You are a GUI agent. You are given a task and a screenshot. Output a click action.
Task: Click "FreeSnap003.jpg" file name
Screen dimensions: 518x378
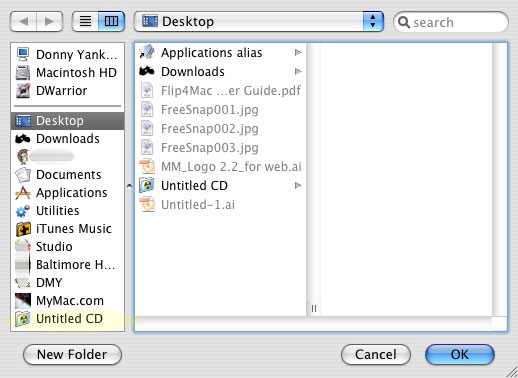(x=210, y=148)
